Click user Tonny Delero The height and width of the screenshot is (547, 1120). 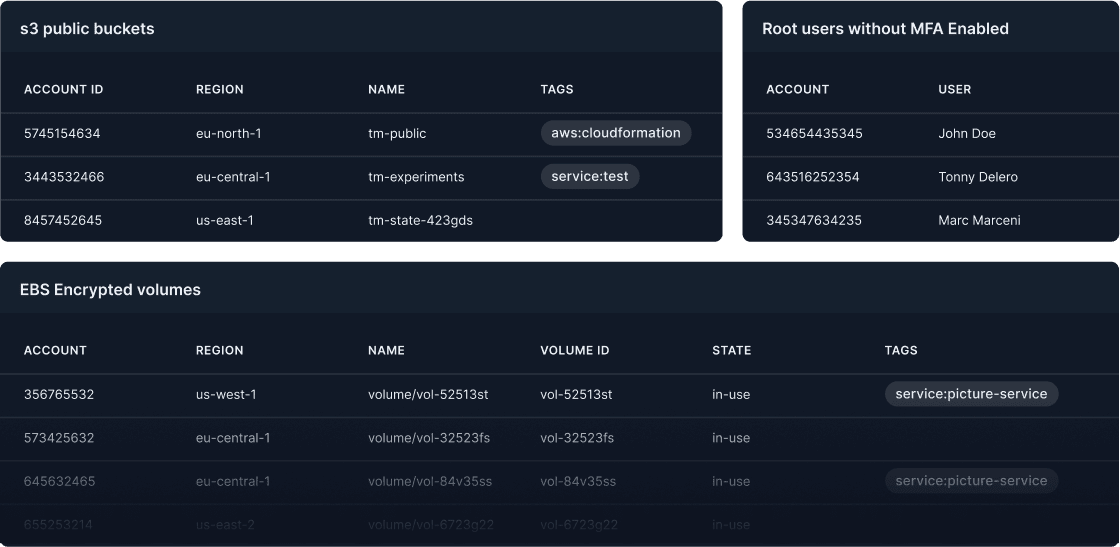coord(978,177)
